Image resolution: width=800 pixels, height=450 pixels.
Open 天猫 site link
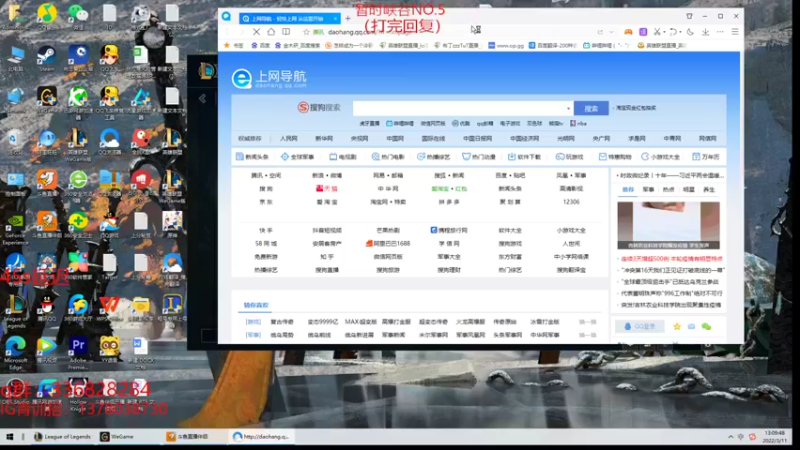327,188
